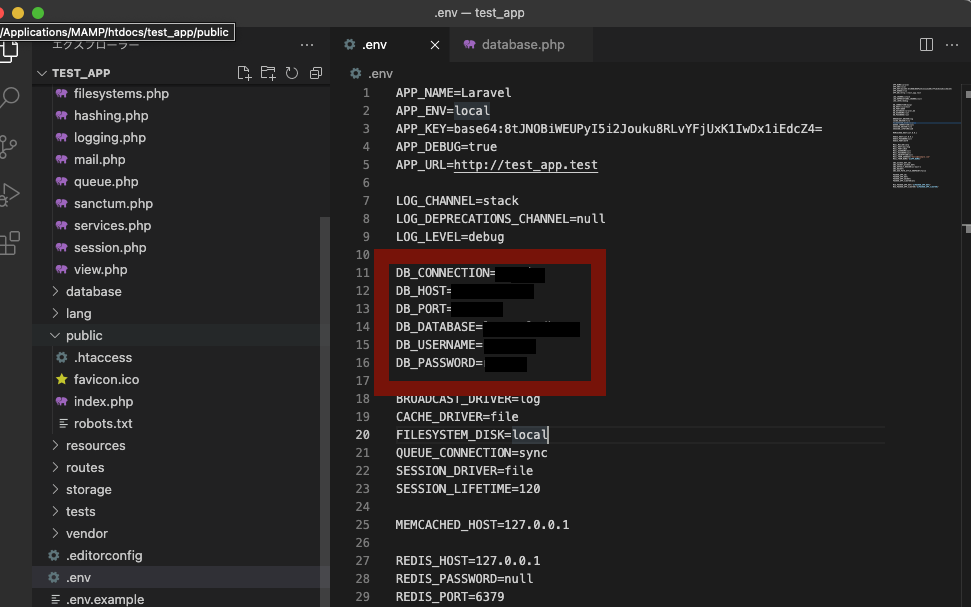Split the editor to the right
Viewport: 971px width, 607px height.
(x=926, y=45)
